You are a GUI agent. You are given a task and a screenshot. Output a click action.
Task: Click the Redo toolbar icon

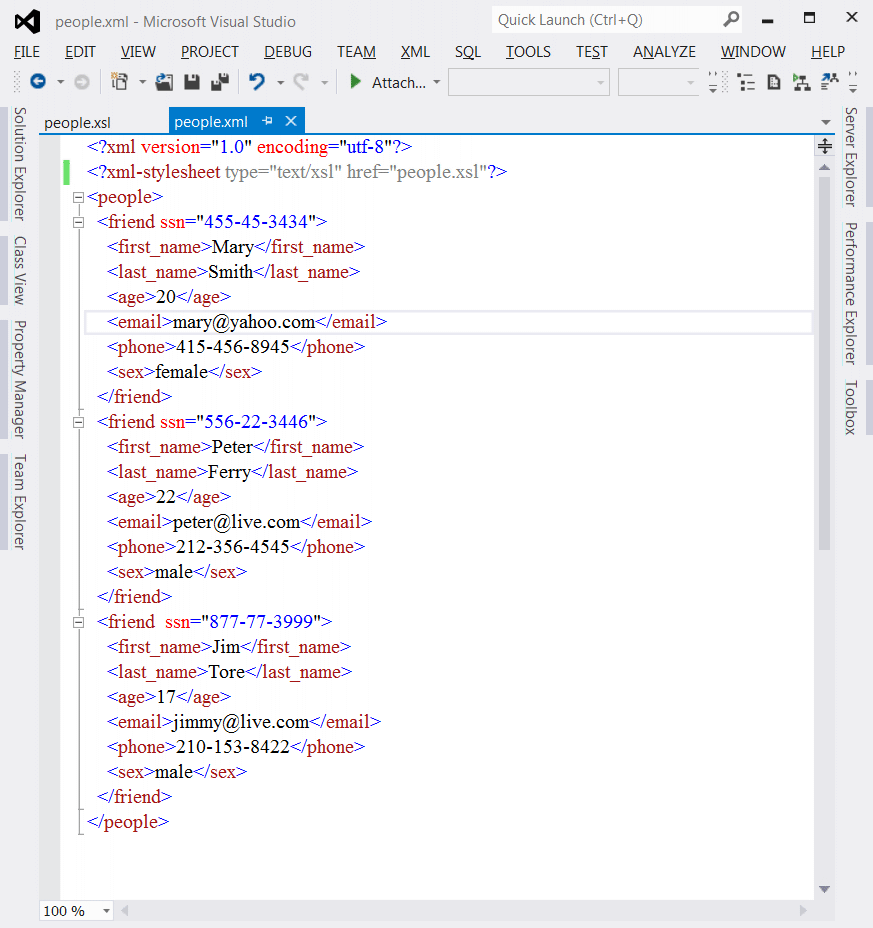pyautogui.click(x=301, y=81)
